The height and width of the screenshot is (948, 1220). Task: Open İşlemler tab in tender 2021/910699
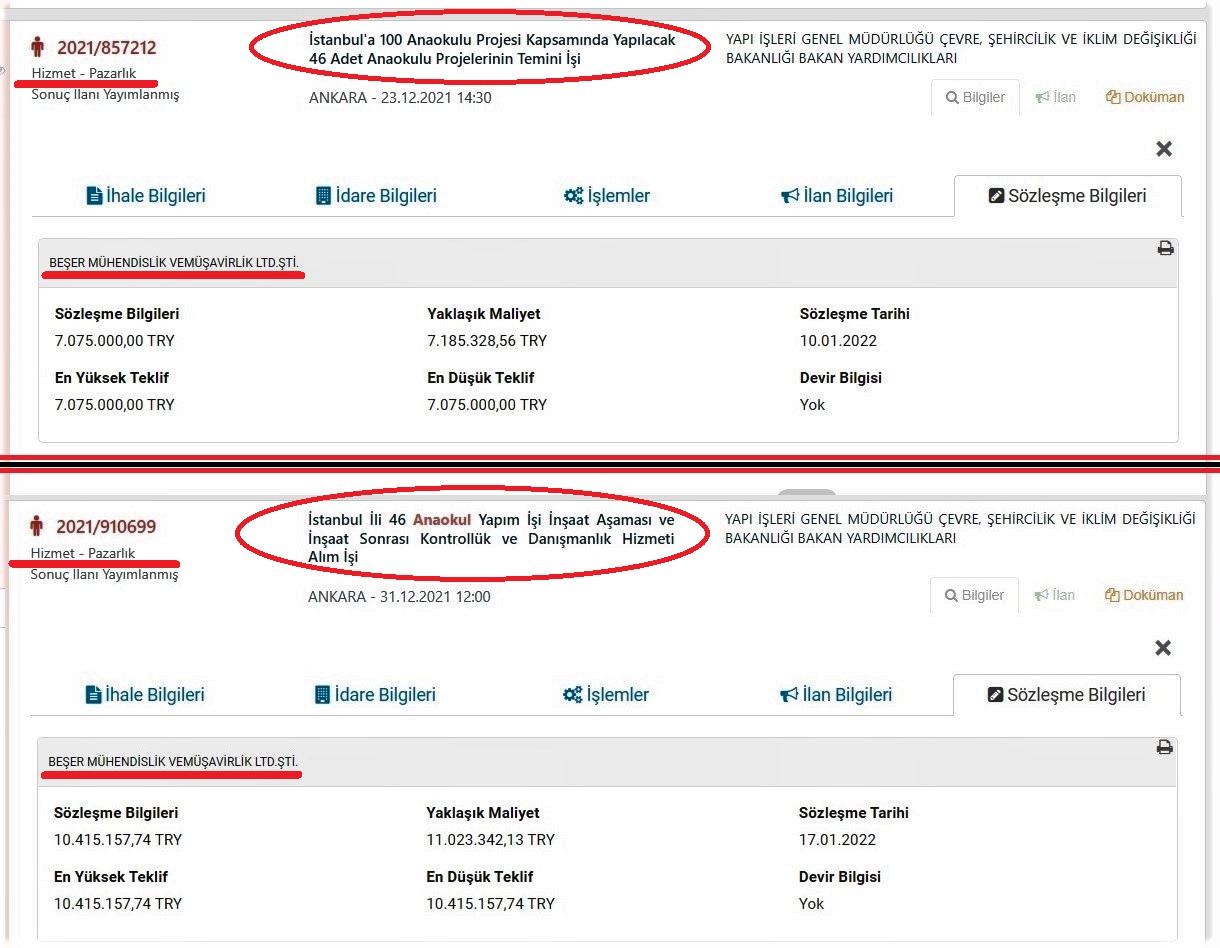(606, 695)
